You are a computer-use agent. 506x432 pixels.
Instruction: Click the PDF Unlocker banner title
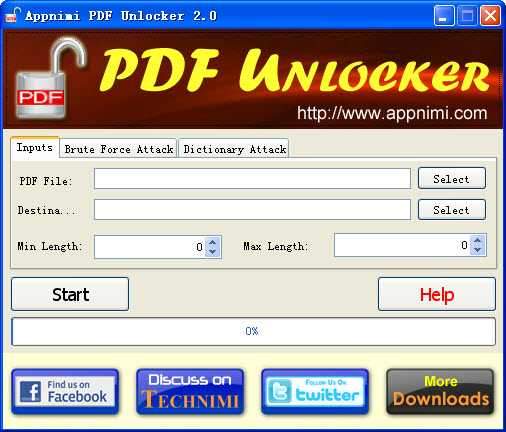(294, 71)
